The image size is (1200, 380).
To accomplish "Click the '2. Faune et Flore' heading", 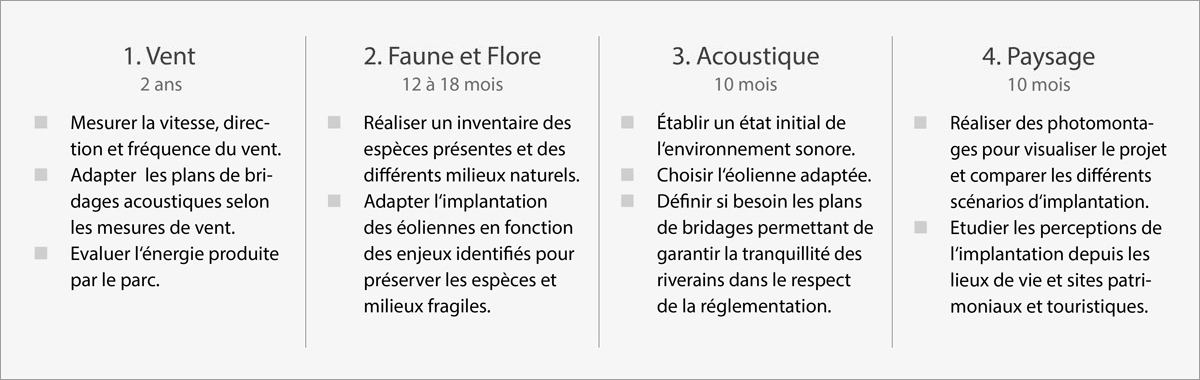I will (452, 56).
